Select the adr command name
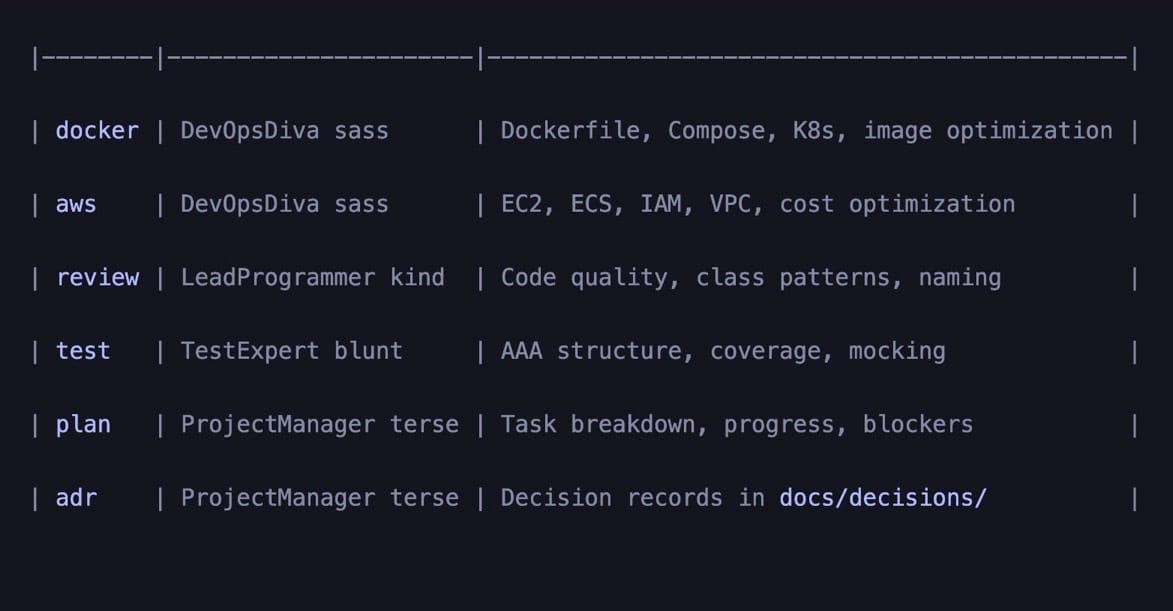1173x611 pixels. click(x=76, y=497)
